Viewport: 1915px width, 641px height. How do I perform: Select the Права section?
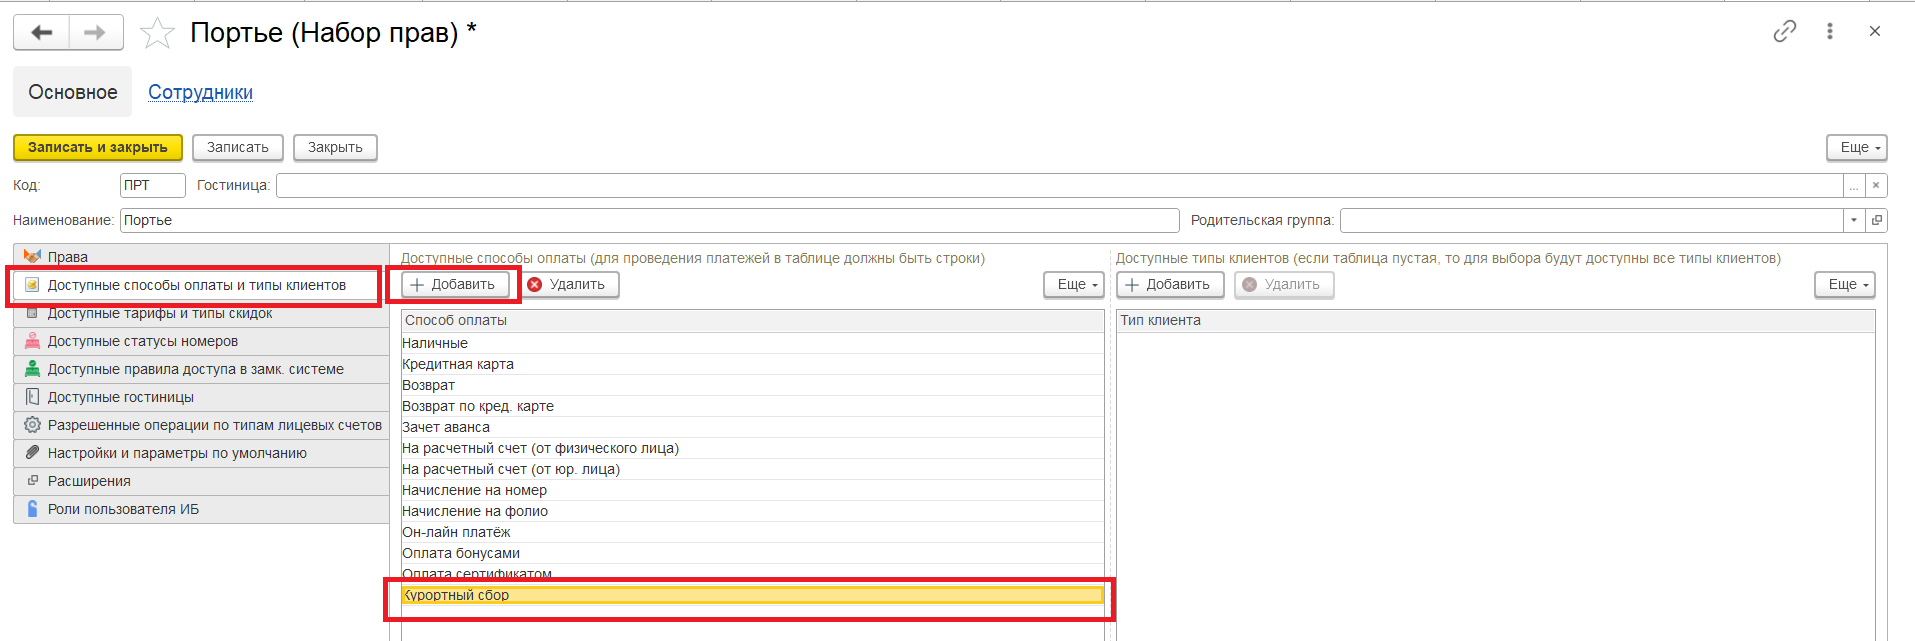pyautogui.click(x=201, y=257)
